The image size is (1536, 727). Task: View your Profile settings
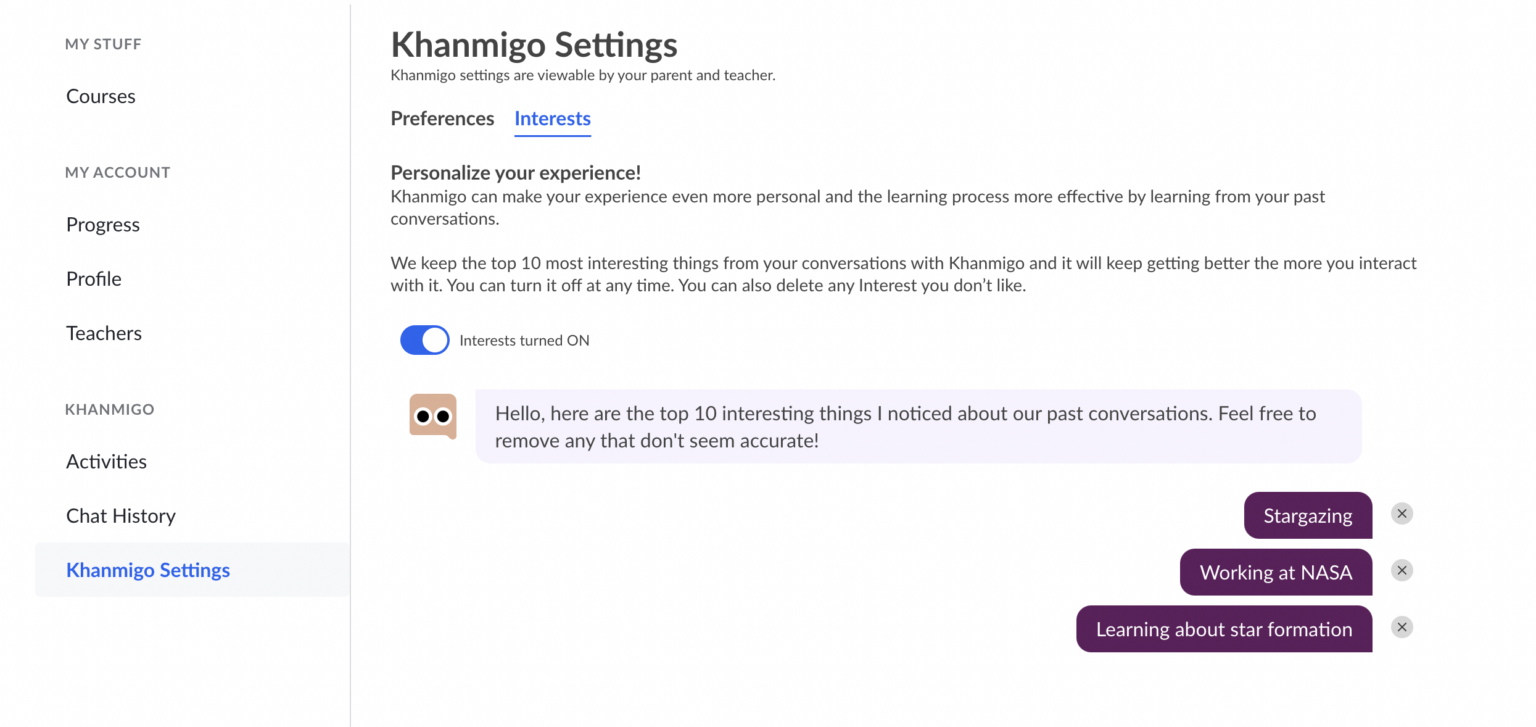(x=93, y=278)
